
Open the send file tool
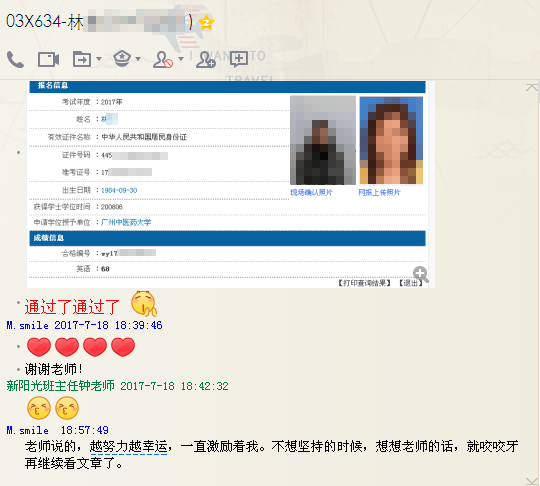click(82, 59)
